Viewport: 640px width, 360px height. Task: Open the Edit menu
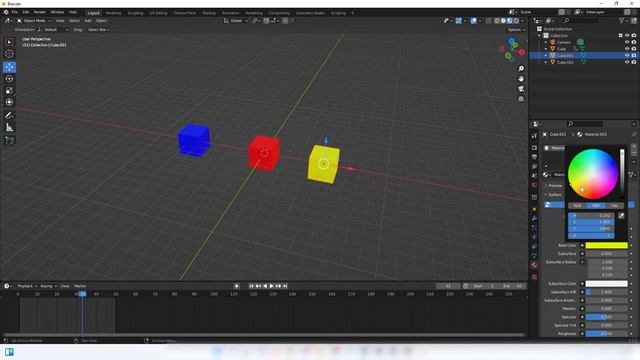tap(26, 12)
